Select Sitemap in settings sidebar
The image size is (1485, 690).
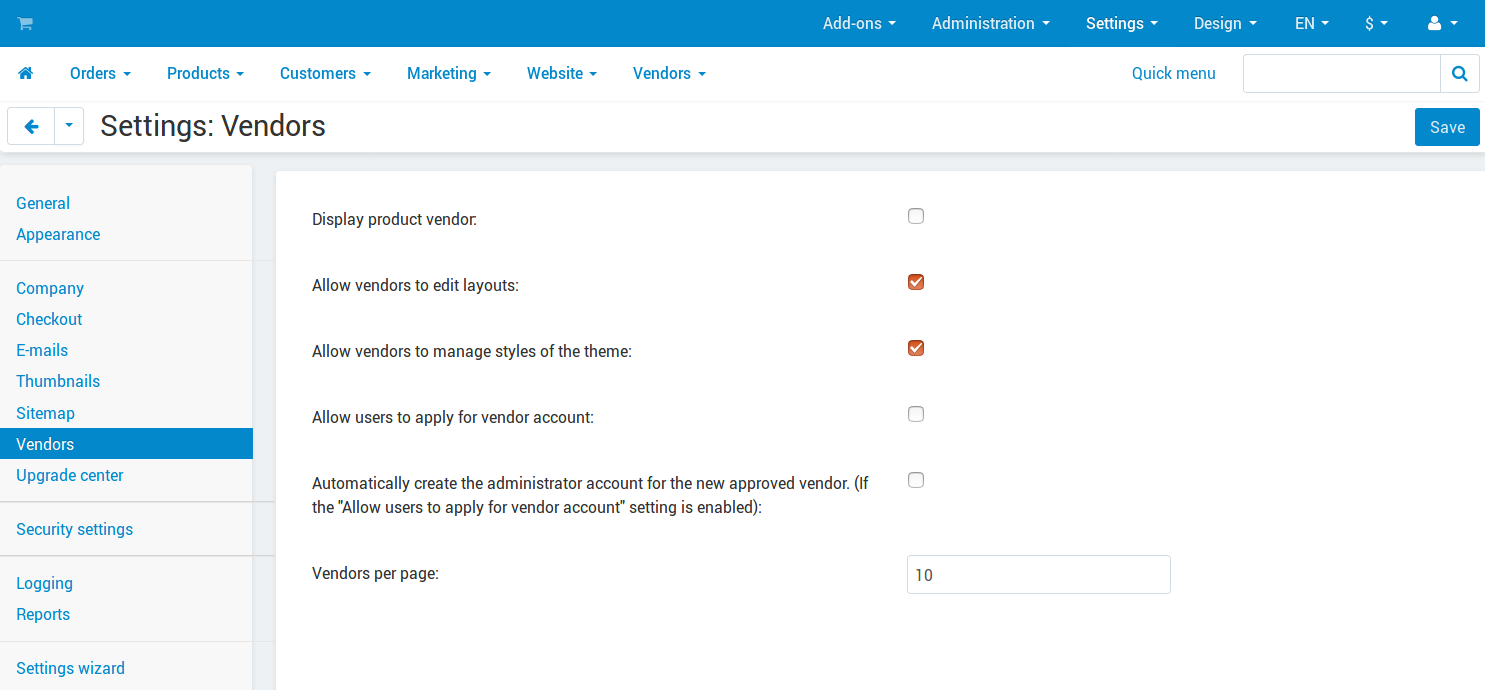(45, 413)
